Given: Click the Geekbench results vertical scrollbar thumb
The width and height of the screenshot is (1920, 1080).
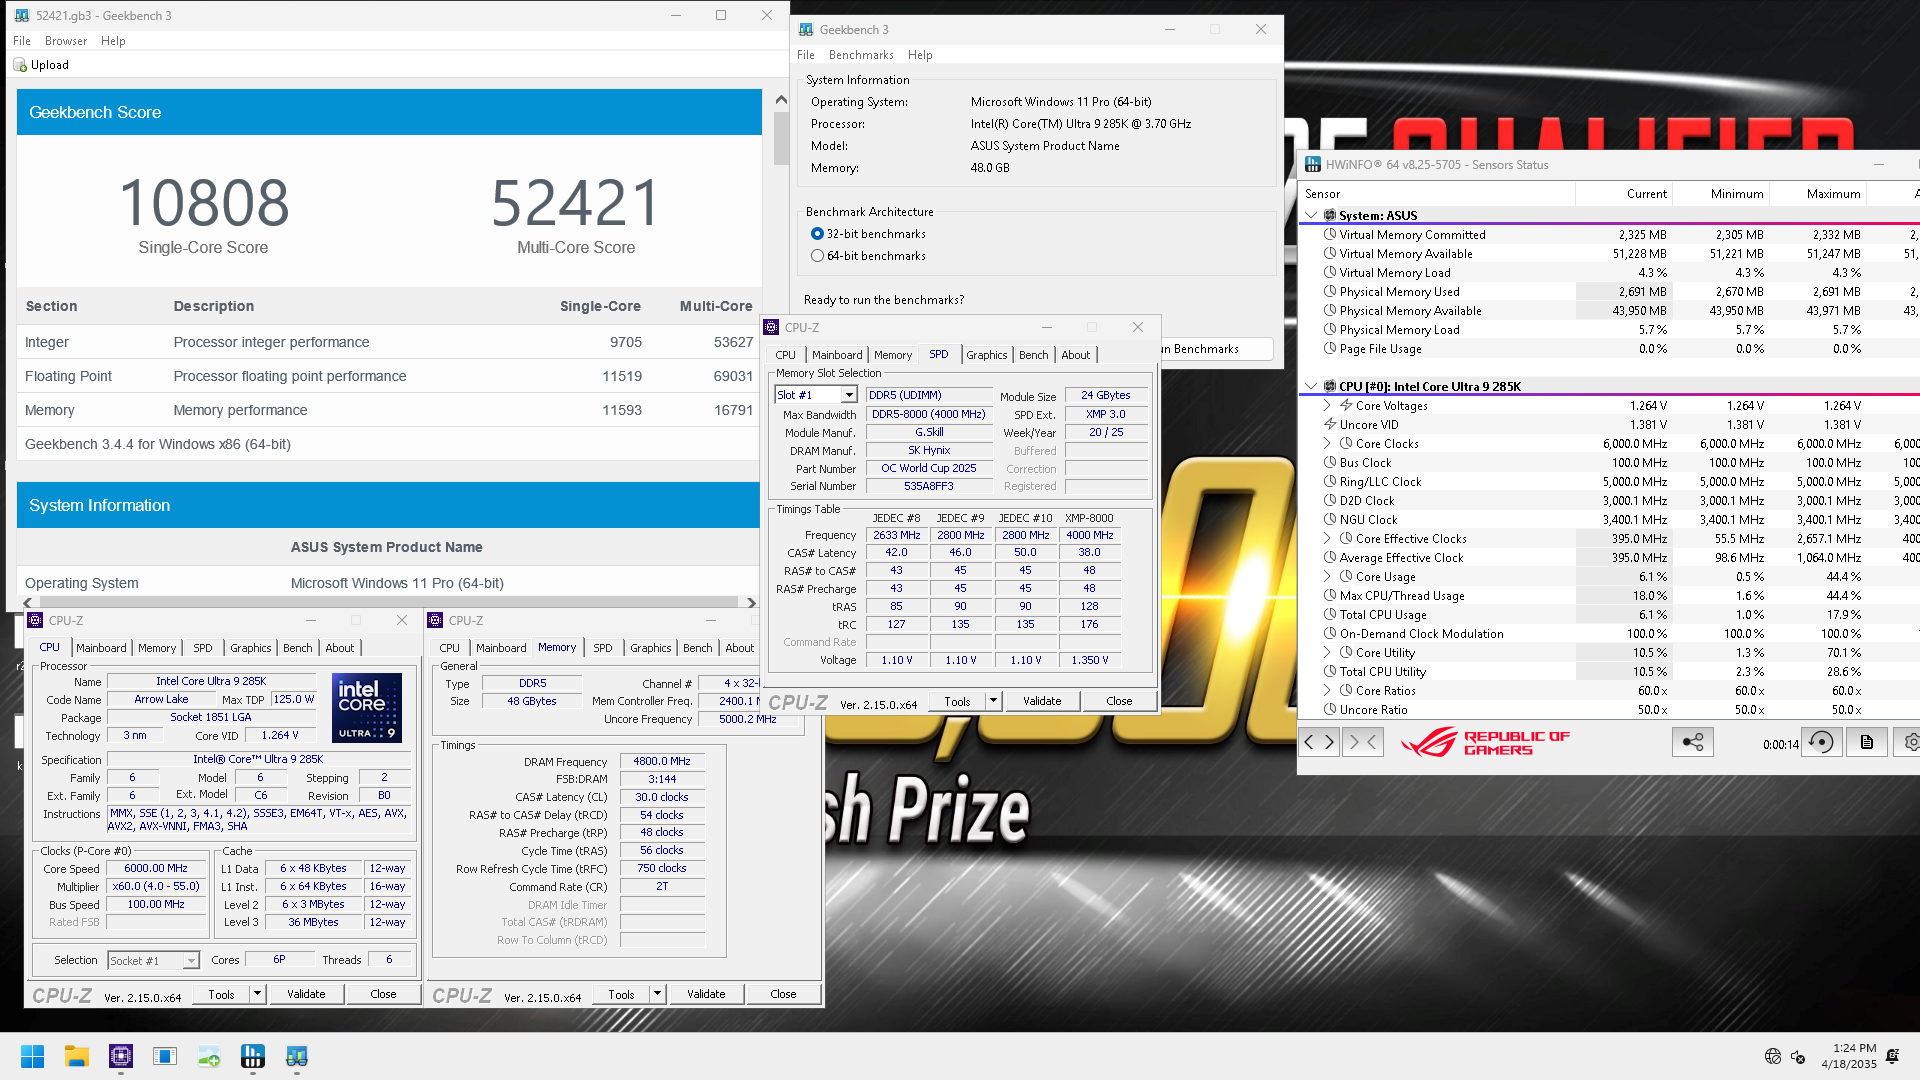Looking at the screenshot, I should point(781,139).
